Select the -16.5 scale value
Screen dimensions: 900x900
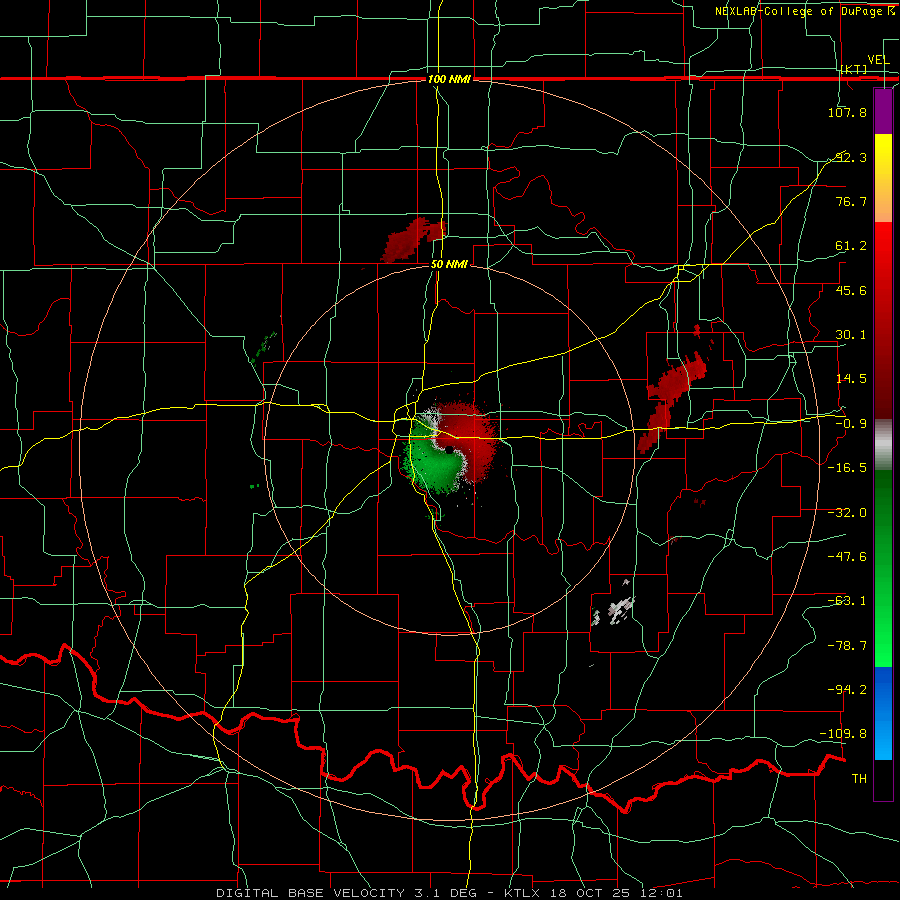(847, 468)
